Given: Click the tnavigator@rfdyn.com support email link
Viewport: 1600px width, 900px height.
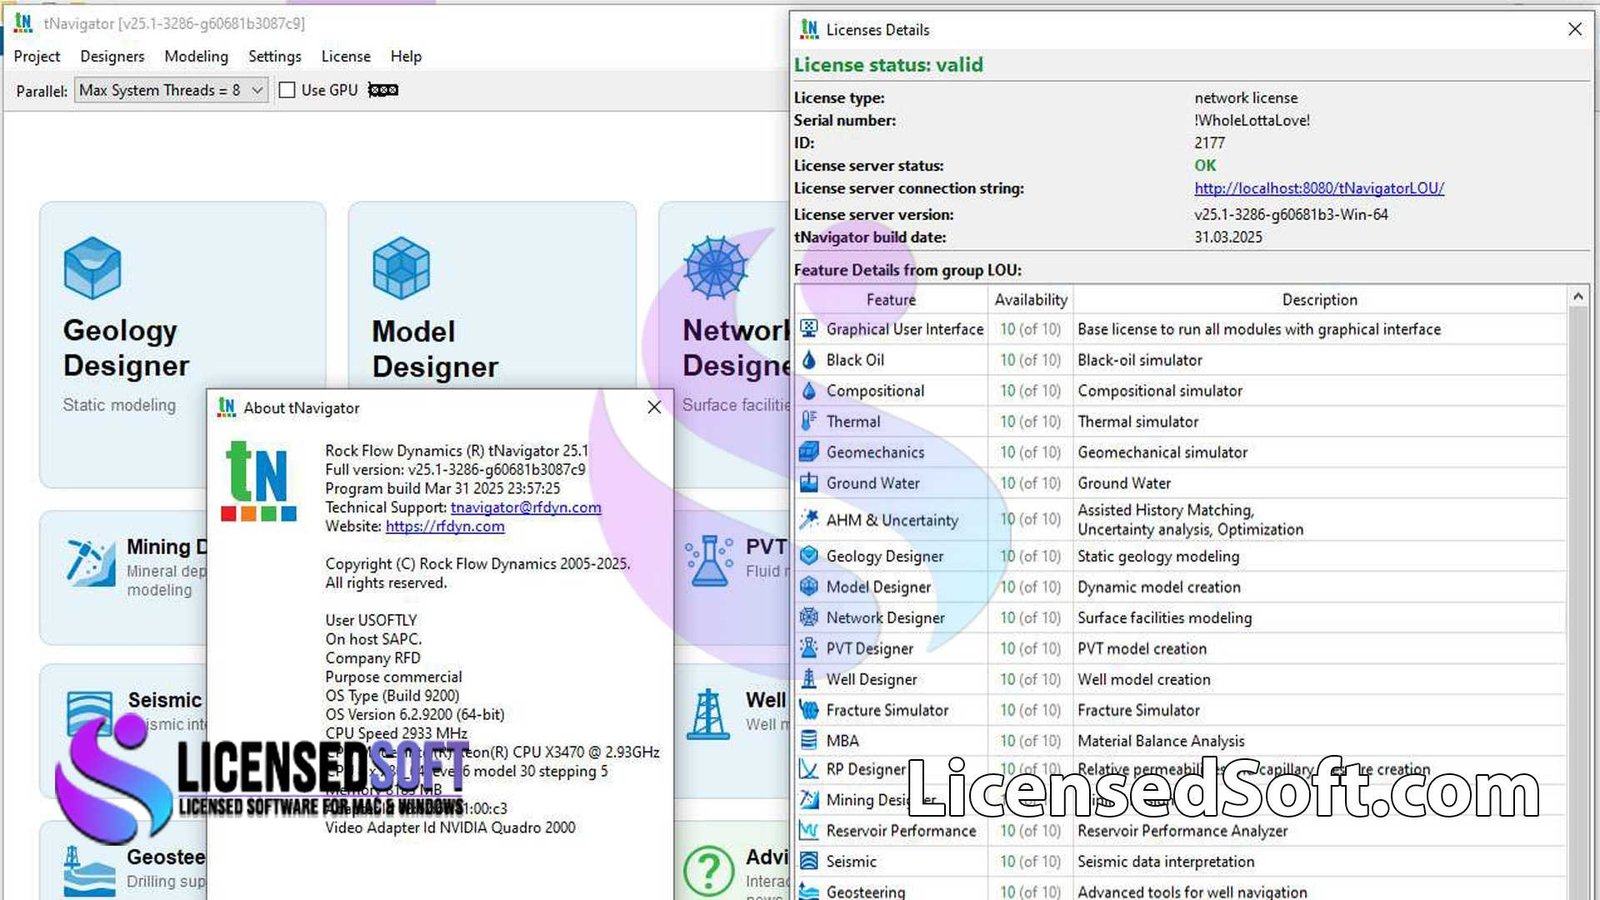Looking at the screenshot, I should 526,507.
